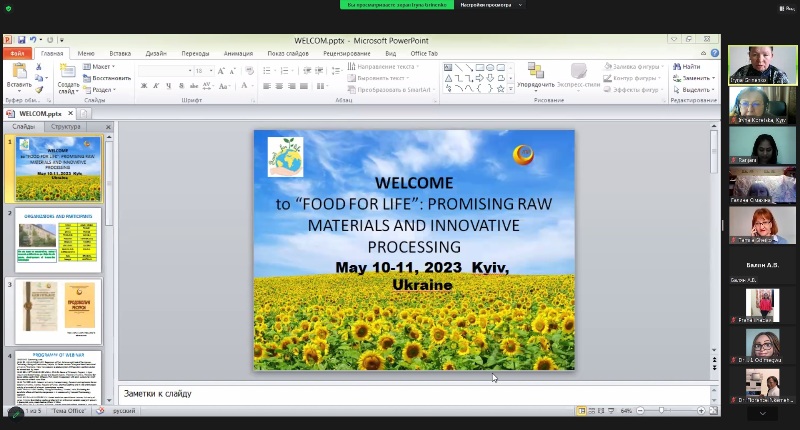This screenshot has width=800, height=430.
Task: Click the Создать слайд new slide icon
Action: click(67, 71)
